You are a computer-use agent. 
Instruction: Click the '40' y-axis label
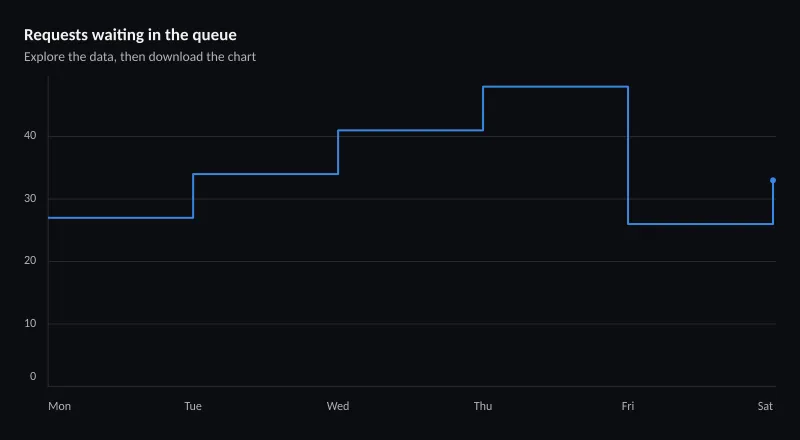(x=30, y=136)
